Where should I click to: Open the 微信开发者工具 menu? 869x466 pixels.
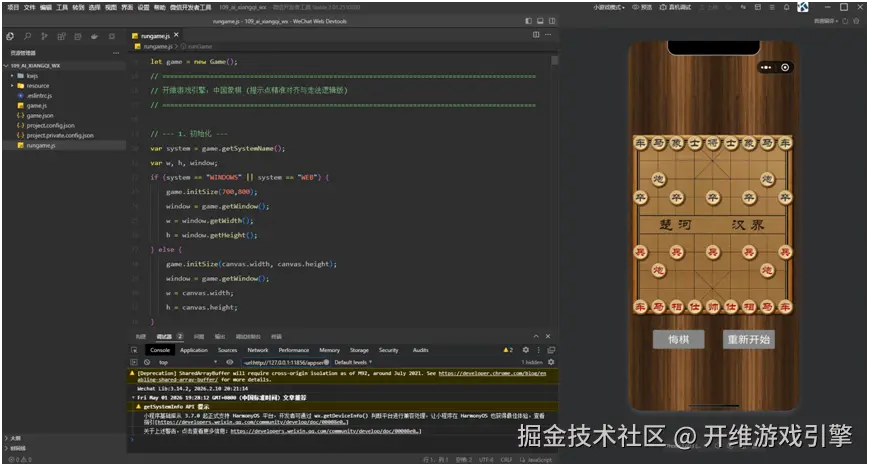tap(191, 7)
